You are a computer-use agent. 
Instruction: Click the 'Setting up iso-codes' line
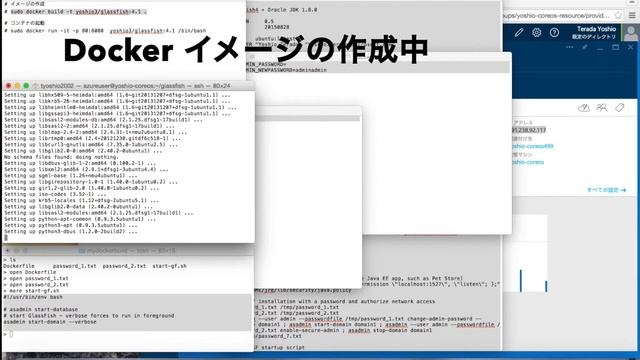click(x=55, y=194)
